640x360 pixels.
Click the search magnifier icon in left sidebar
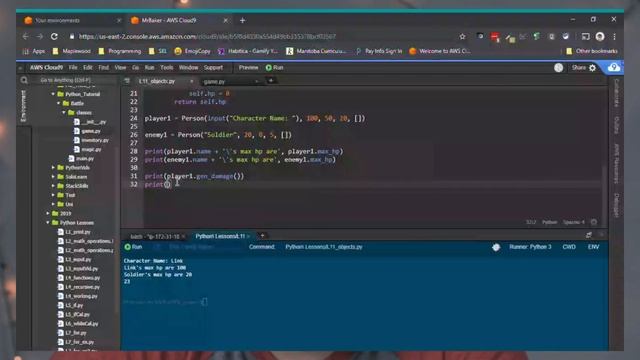[24, 80]
